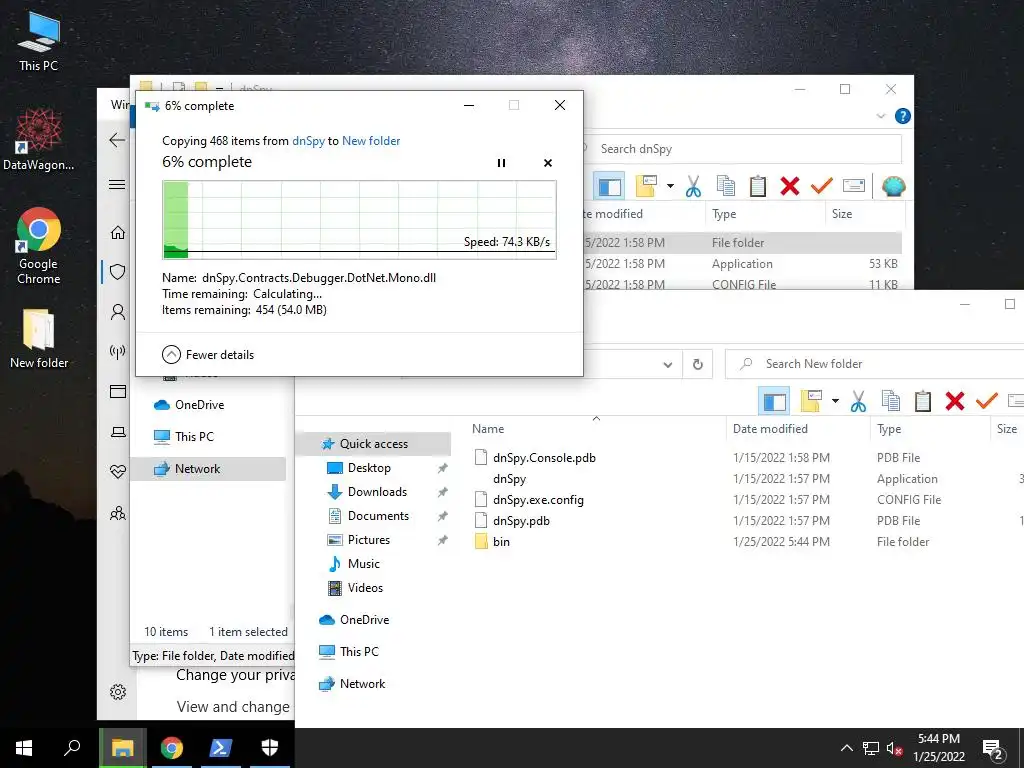
Task: Click Cut scissors in New folder window
Action: click(858, 401)
